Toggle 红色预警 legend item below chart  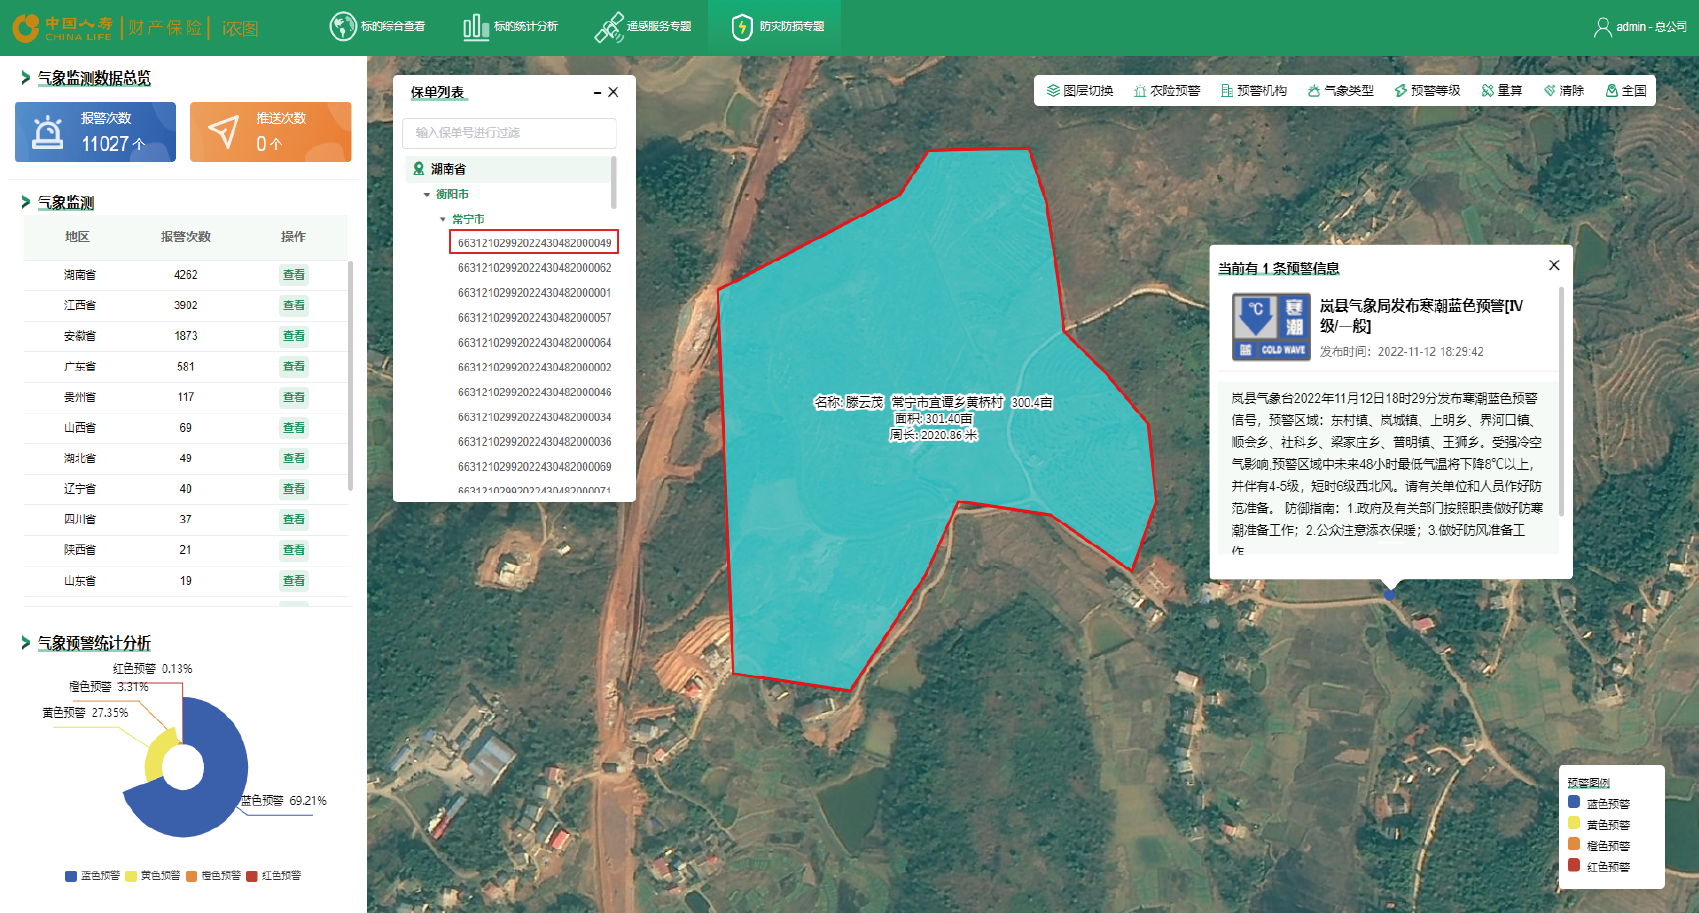(x=273, y=876)
